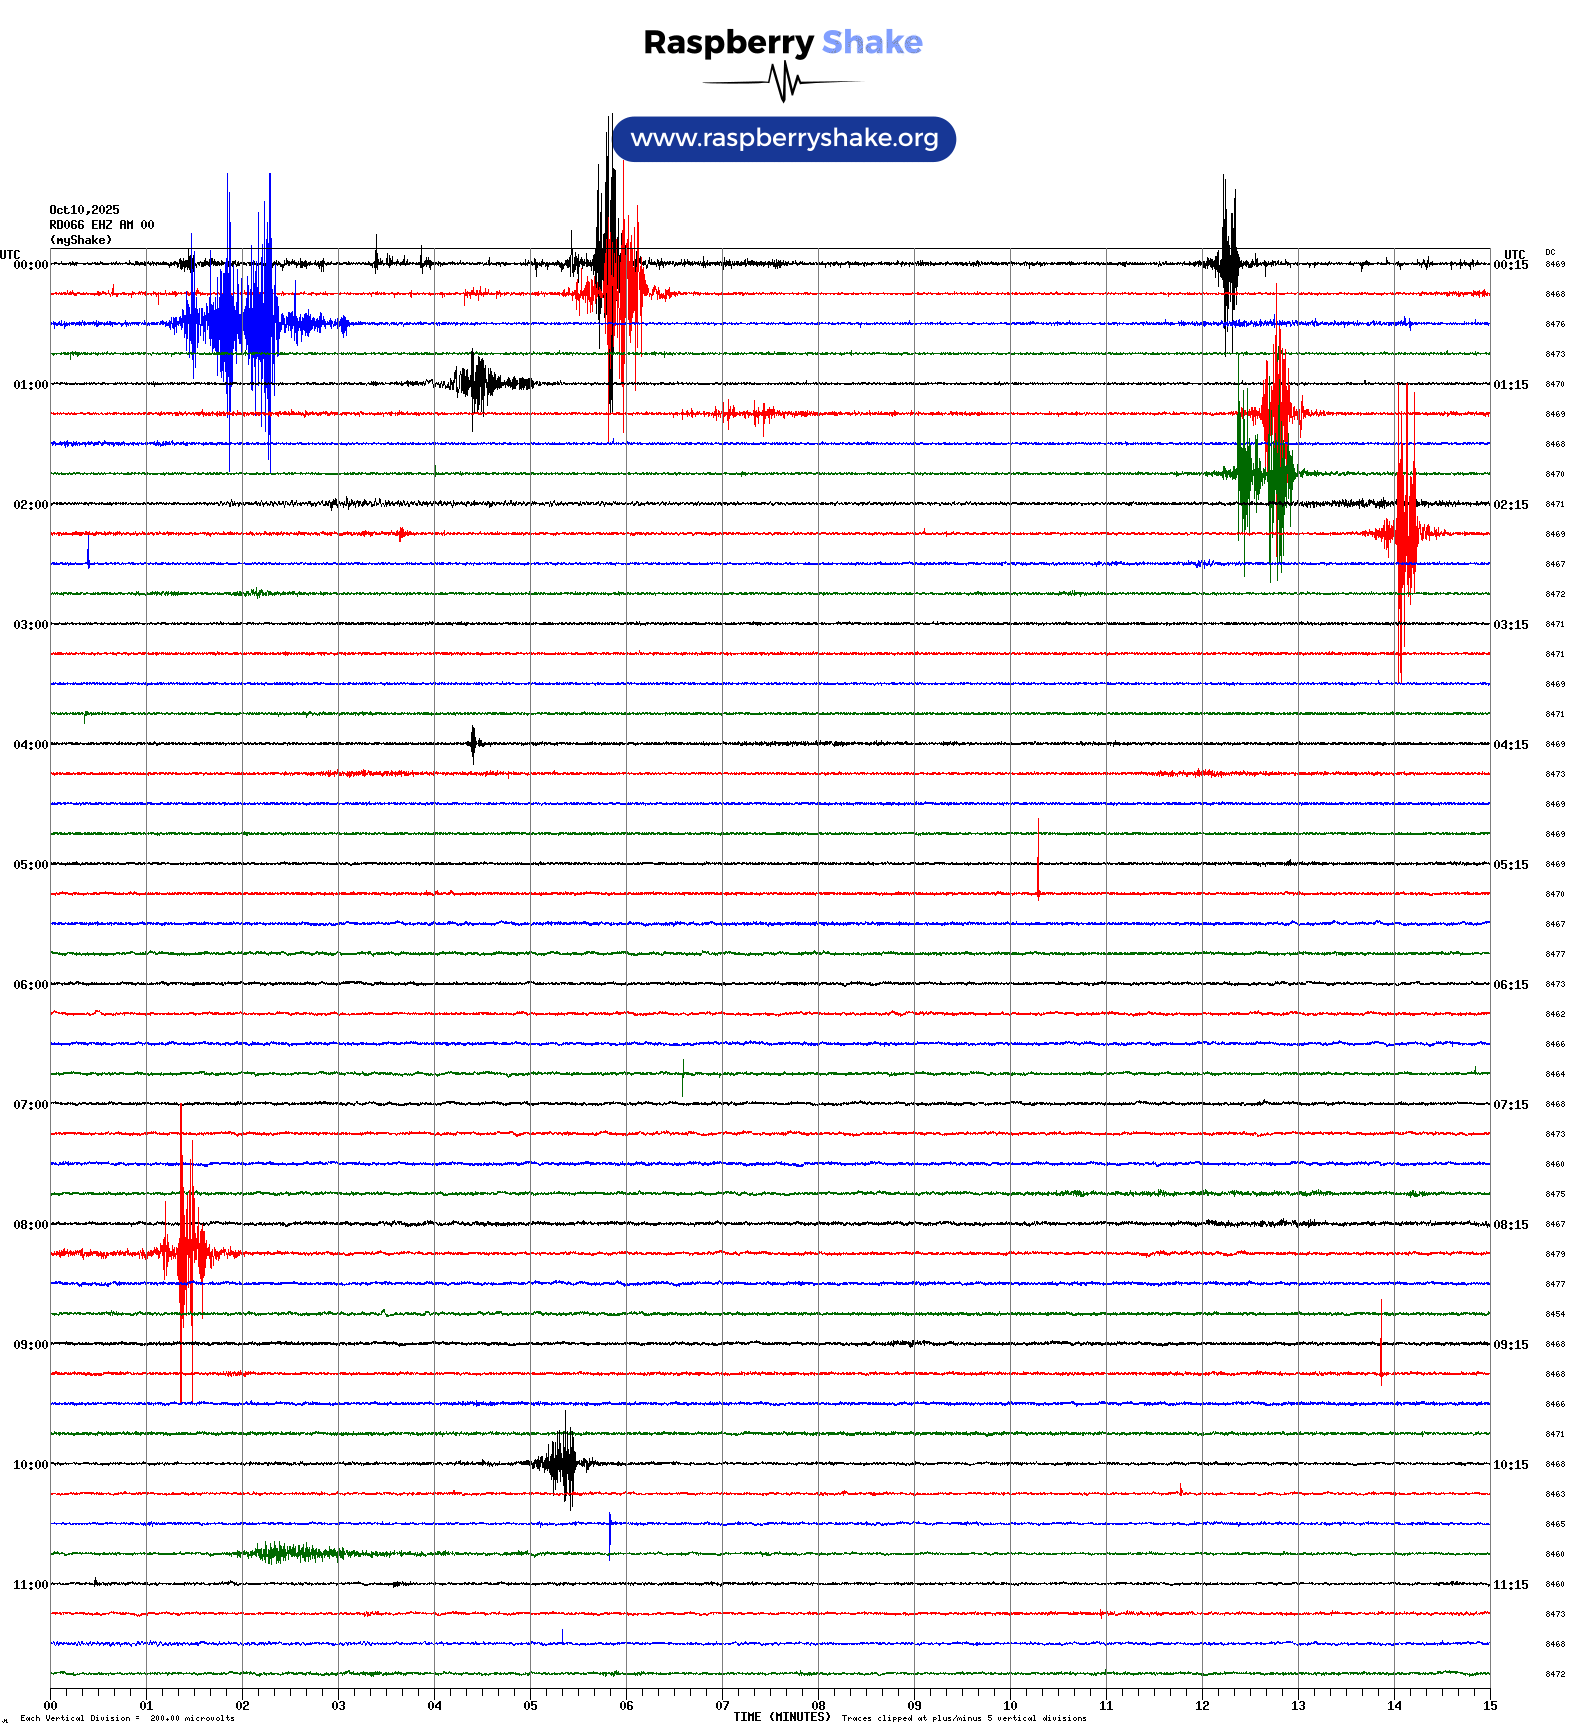The height and width of the screenshot is (1732, 1570).
Task: Click the small black event on the 04:00 trace
Action: [473, 743]
